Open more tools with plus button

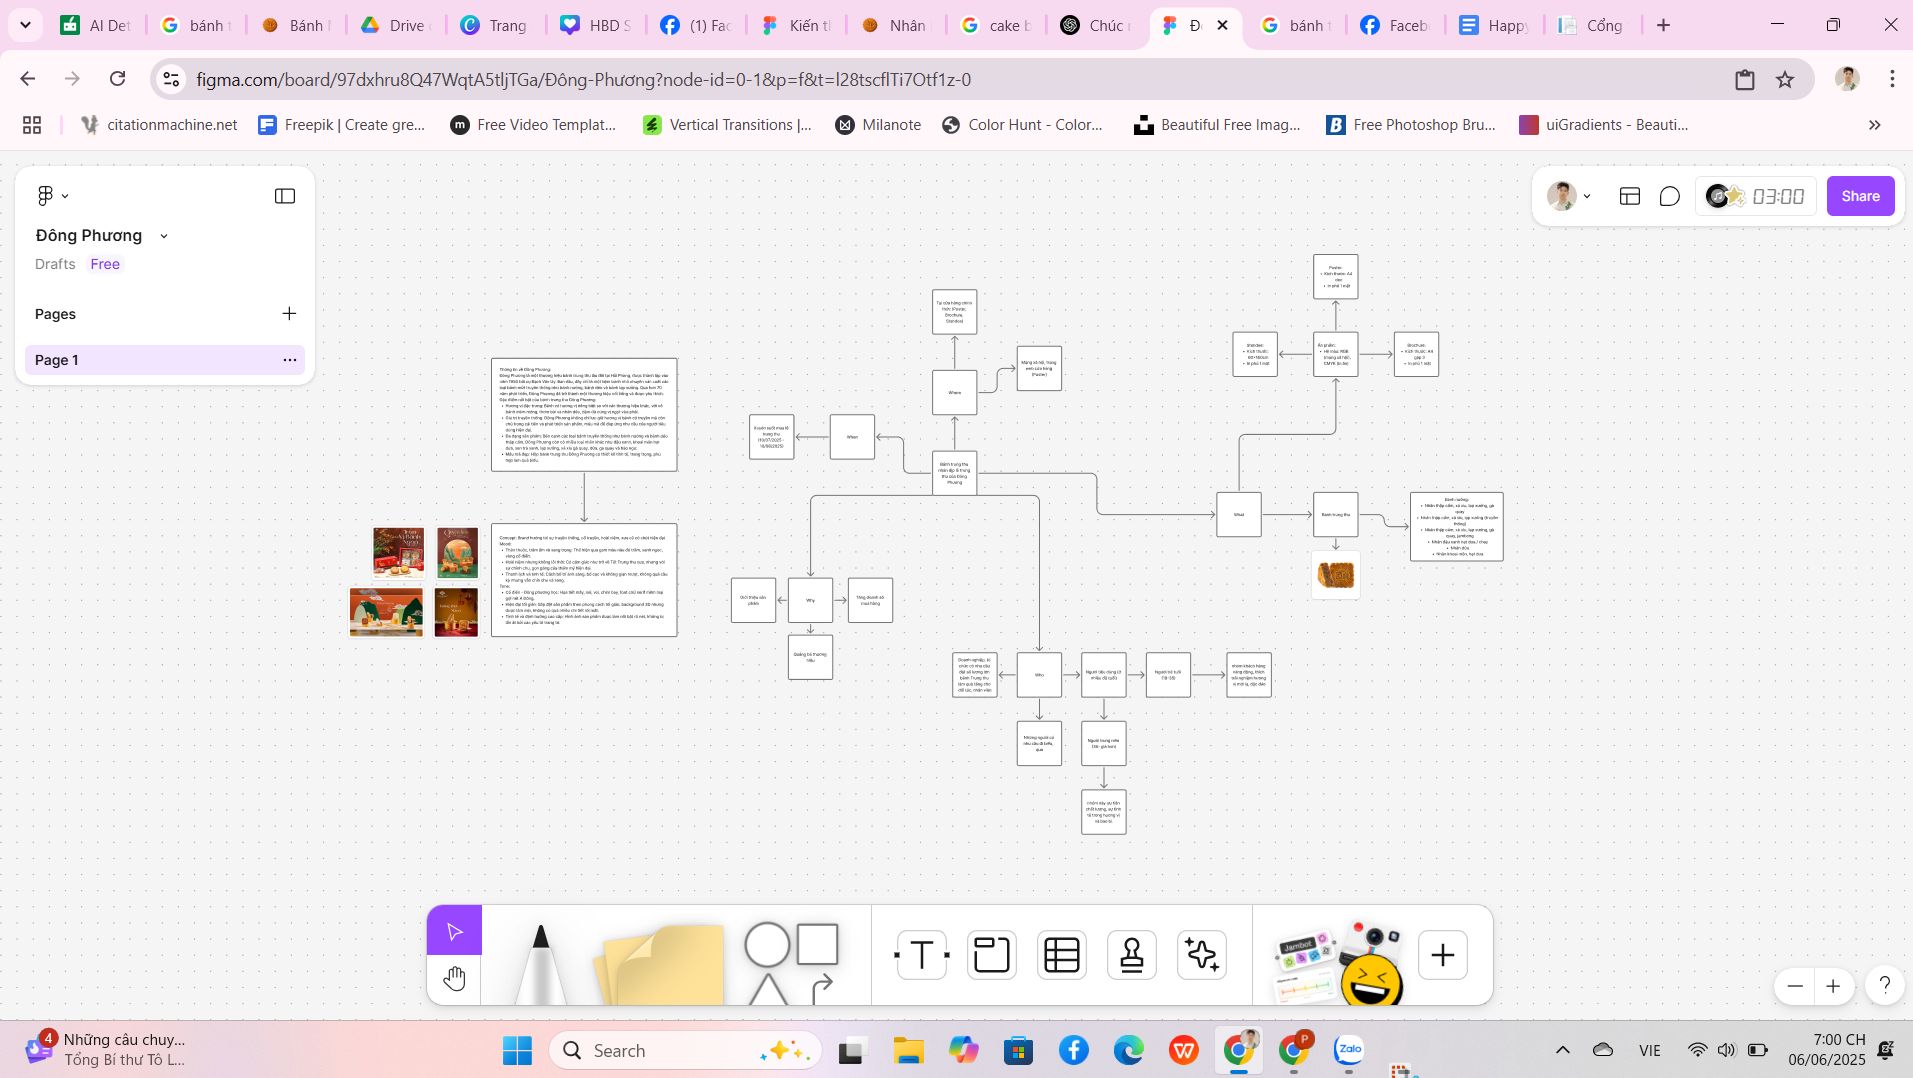1442,955
